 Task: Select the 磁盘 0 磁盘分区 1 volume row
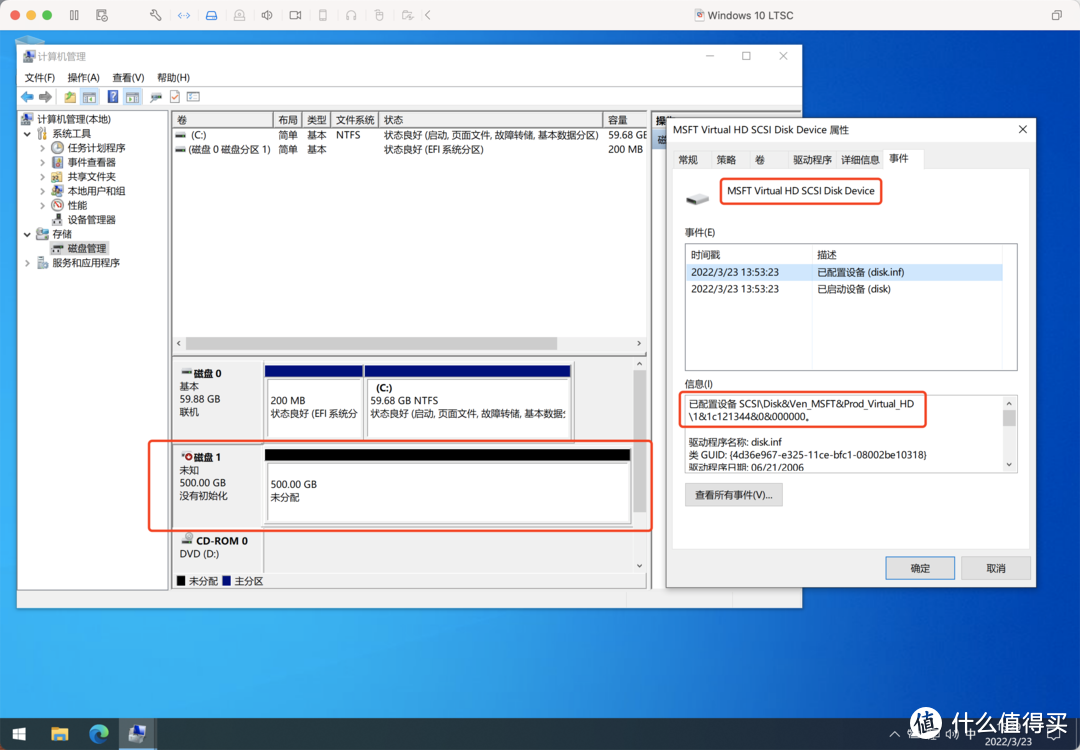[411, 149]
